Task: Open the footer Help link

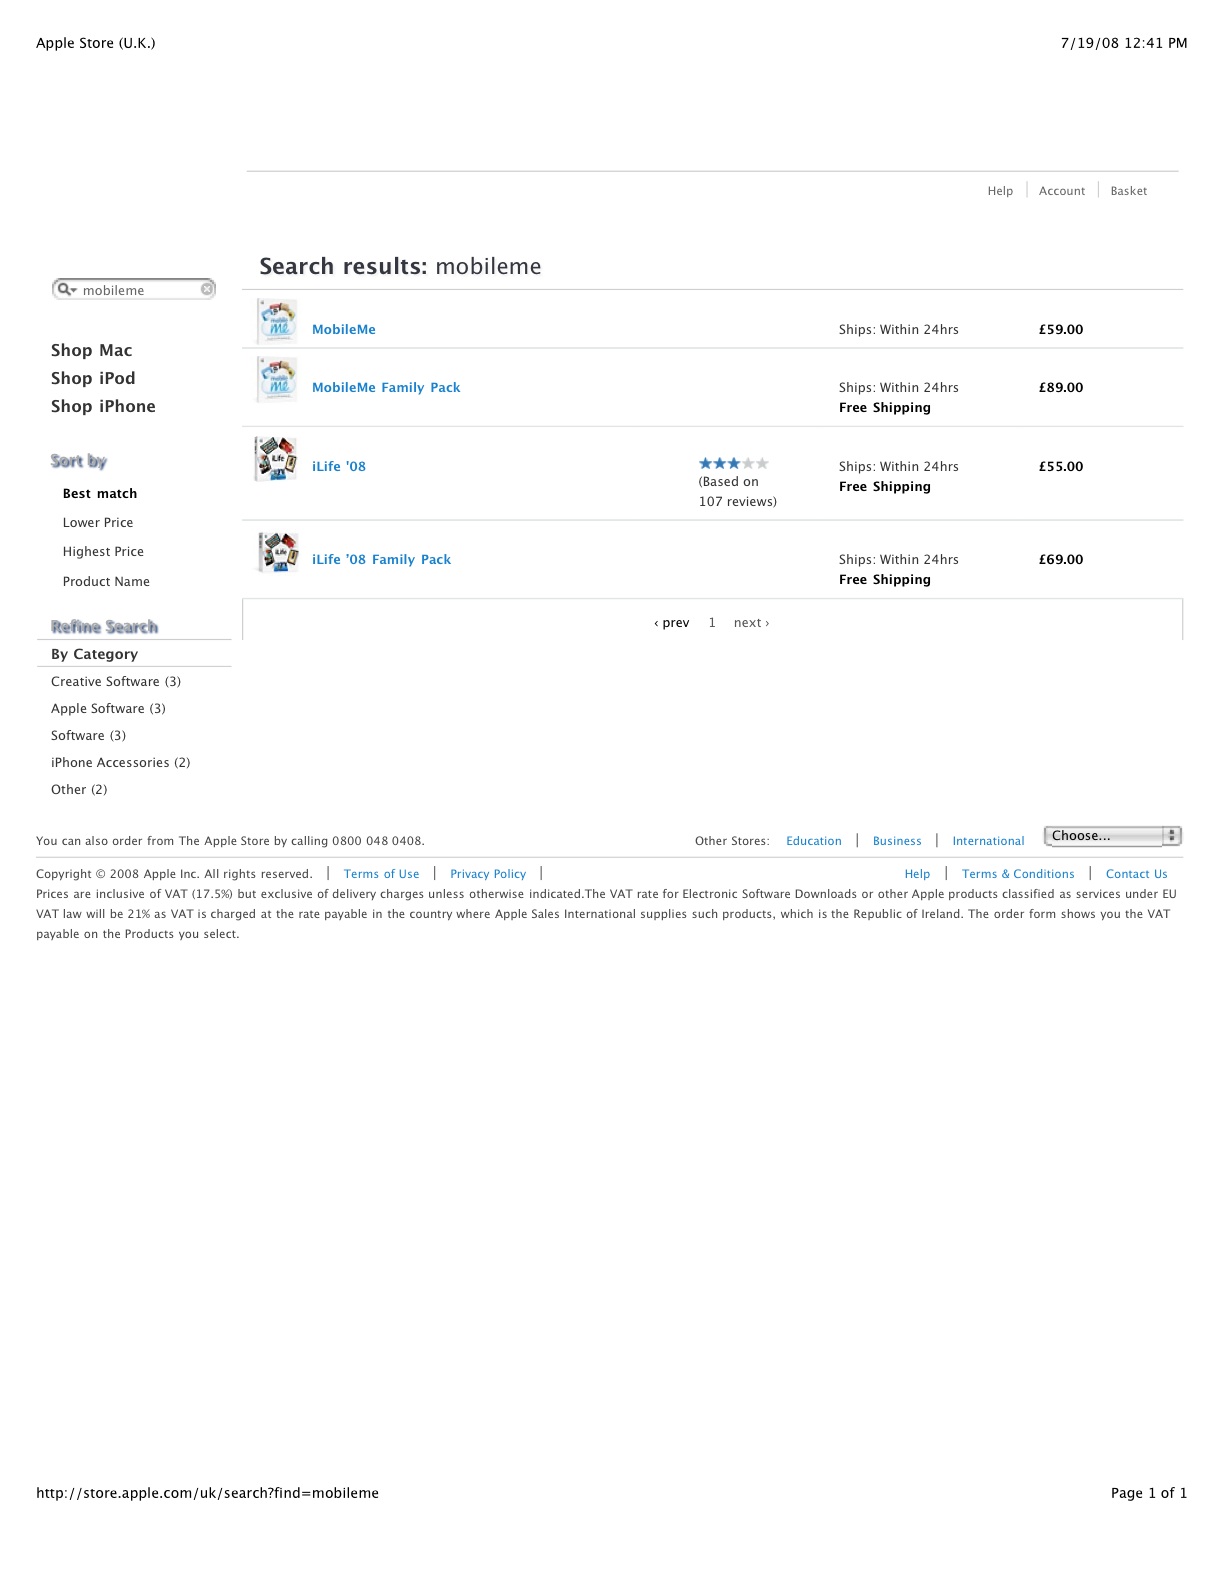Action: click(x=917, y=875)
